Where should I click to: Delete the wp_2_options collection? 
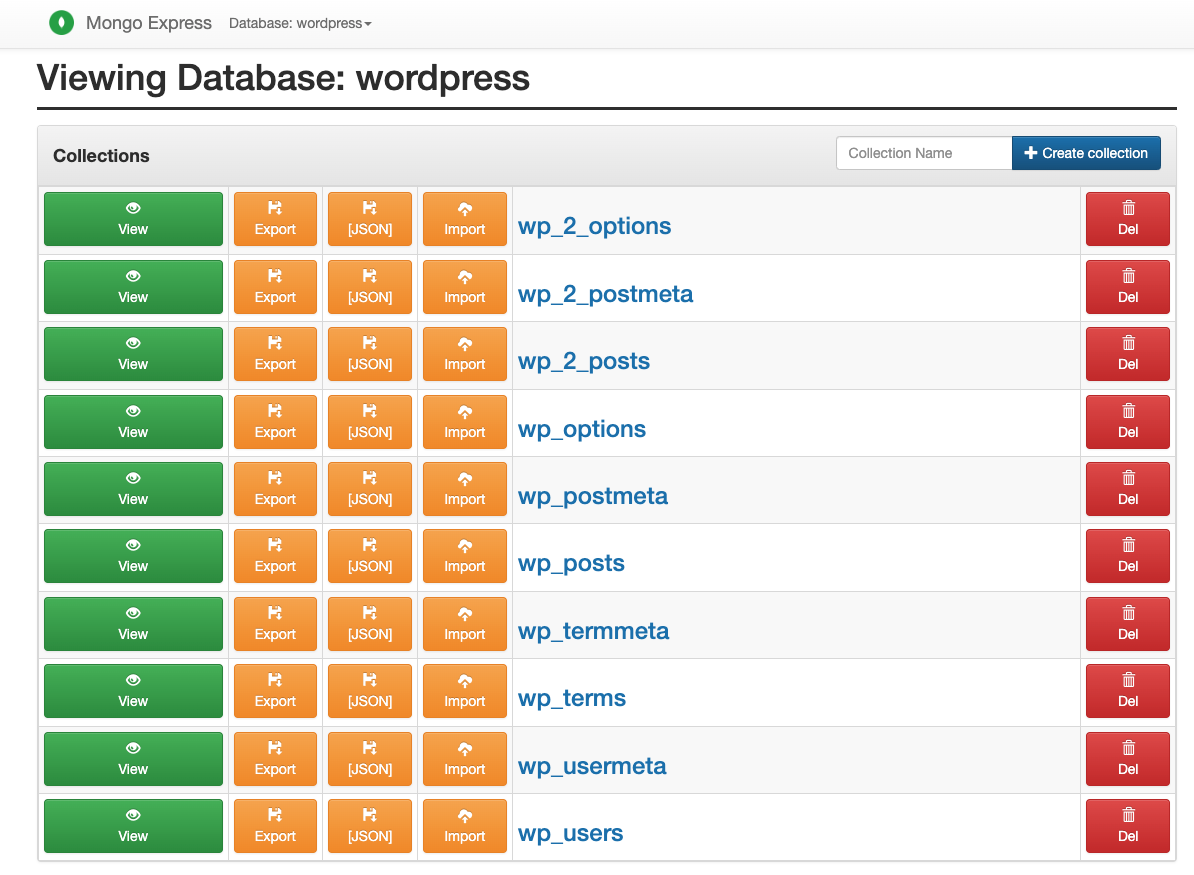tap(1128, 219)
